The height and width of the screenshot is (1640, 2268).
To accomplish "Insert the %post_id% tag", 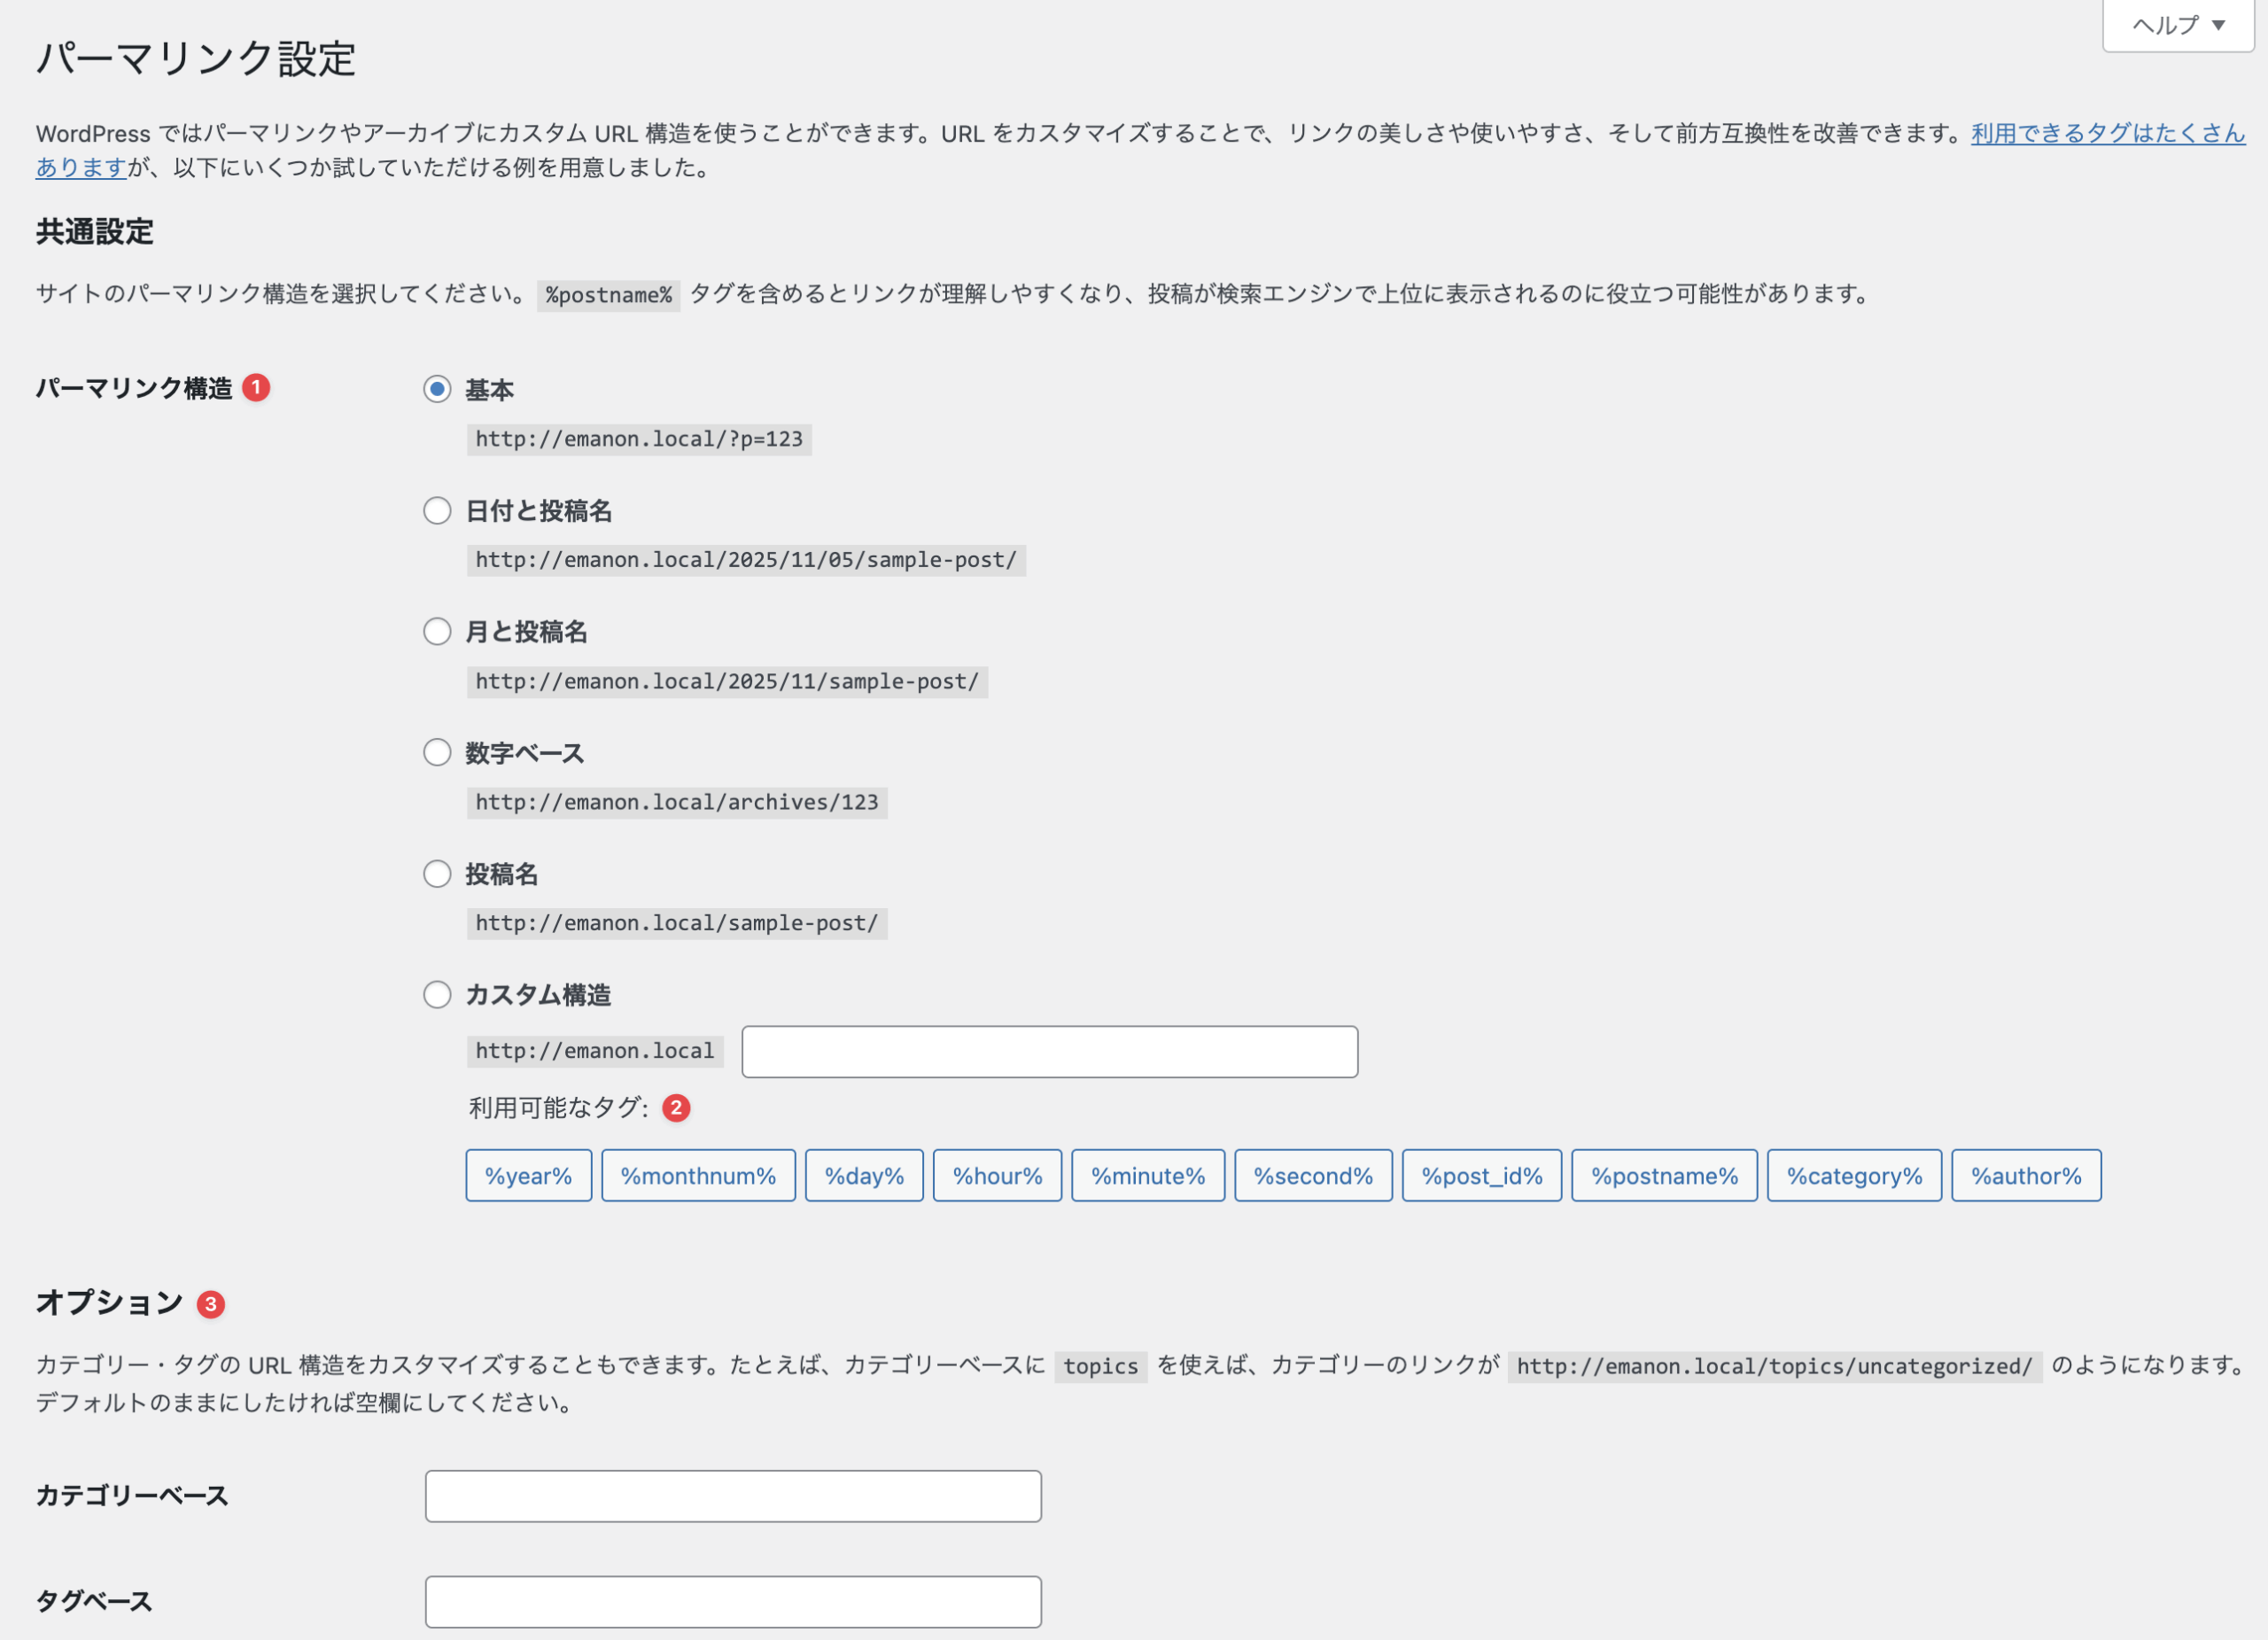I will 1481,1176.
